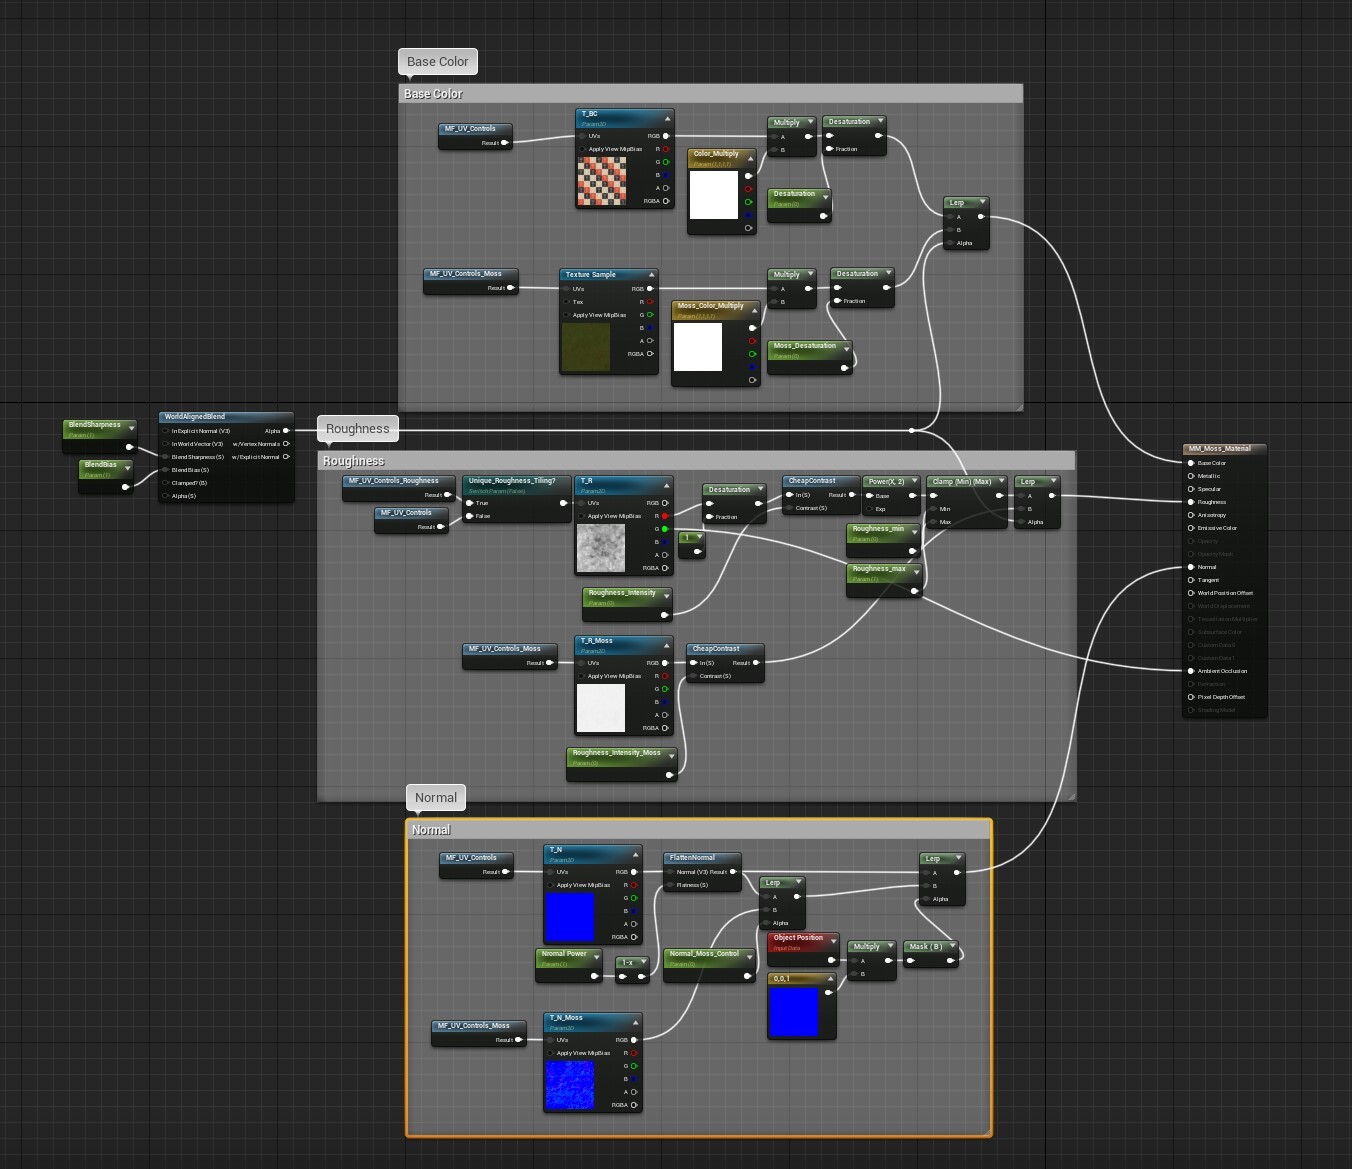Click the blue swatch in the 0,0,1 node
Viewport: 1352px width, 1169px height.
pyautogui.click(x=794, y=1011)
